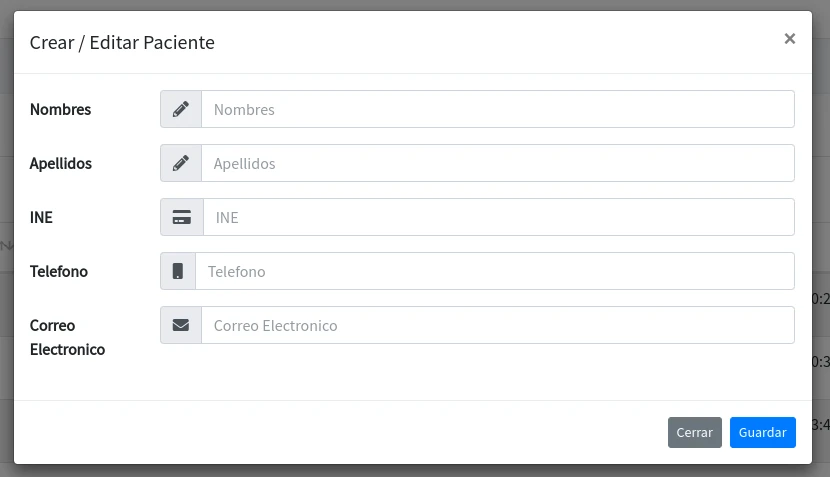
Task: Focus the Telefono text input
Action: pyautogui.click(x=495, y=271)
